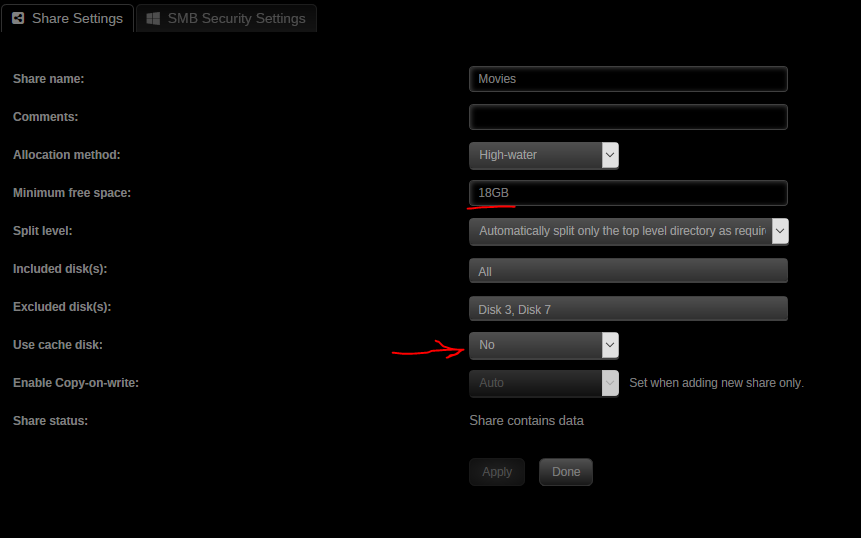Image resolution: width=861 pixels, height=538 pixels.
Task: Click the Windows icon on SMB Security tab
Action: [153, 18]
